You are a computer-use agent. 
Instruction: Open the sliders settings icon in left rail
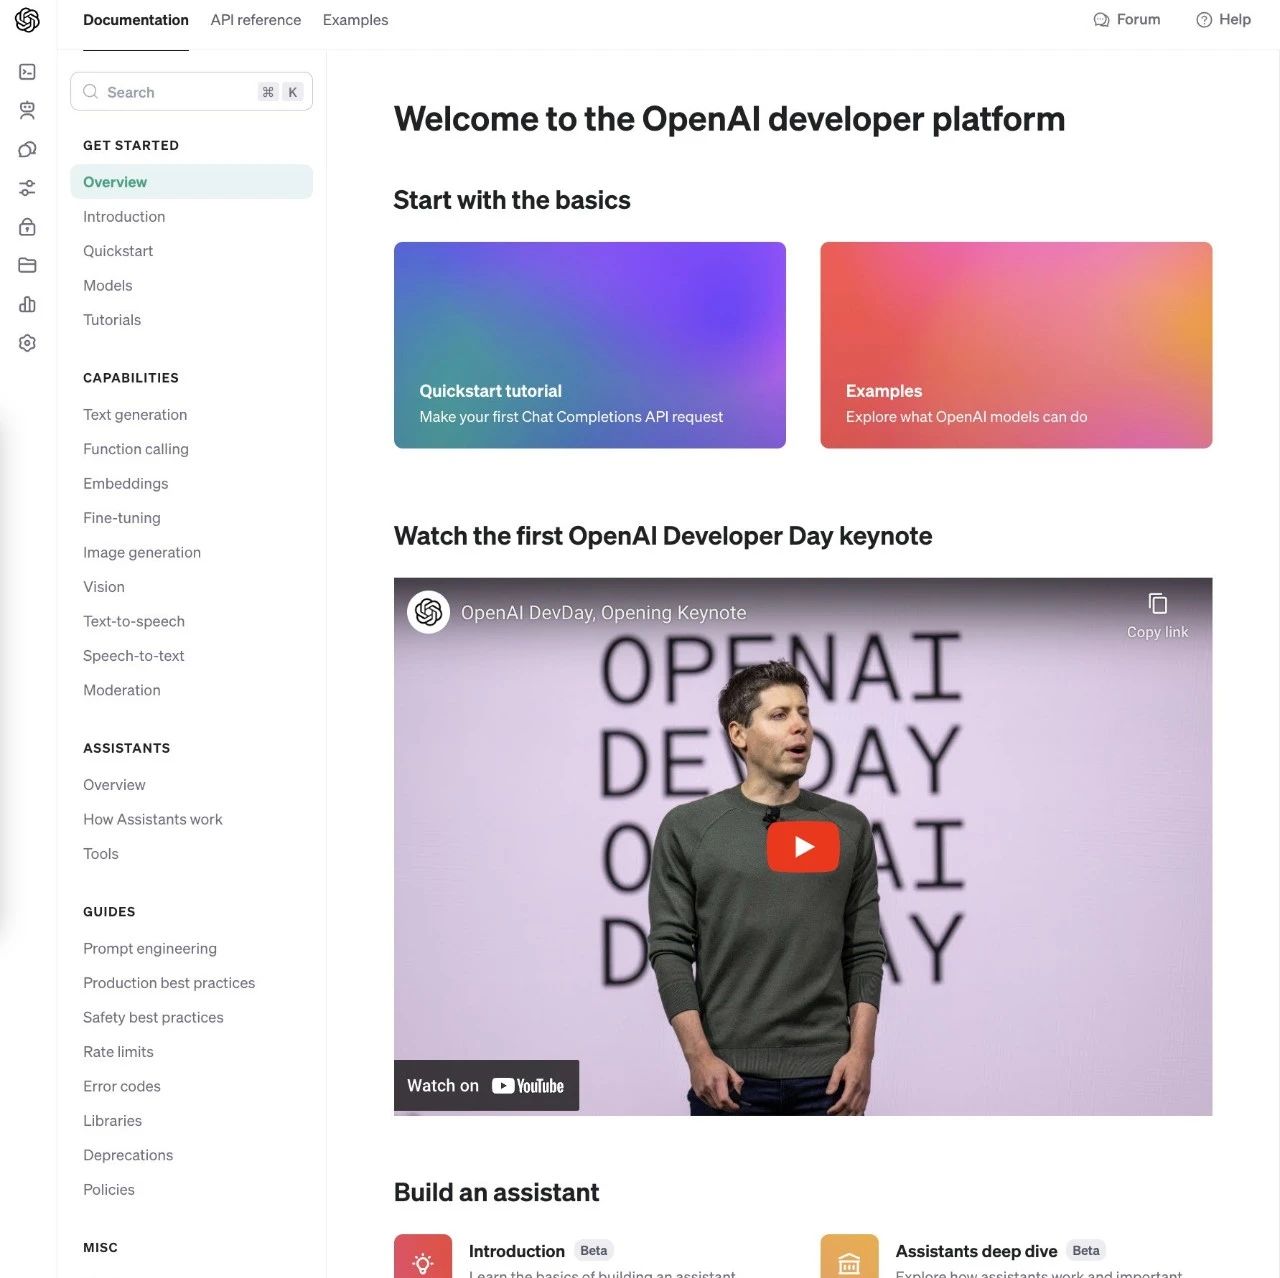[x=28, y=188]
